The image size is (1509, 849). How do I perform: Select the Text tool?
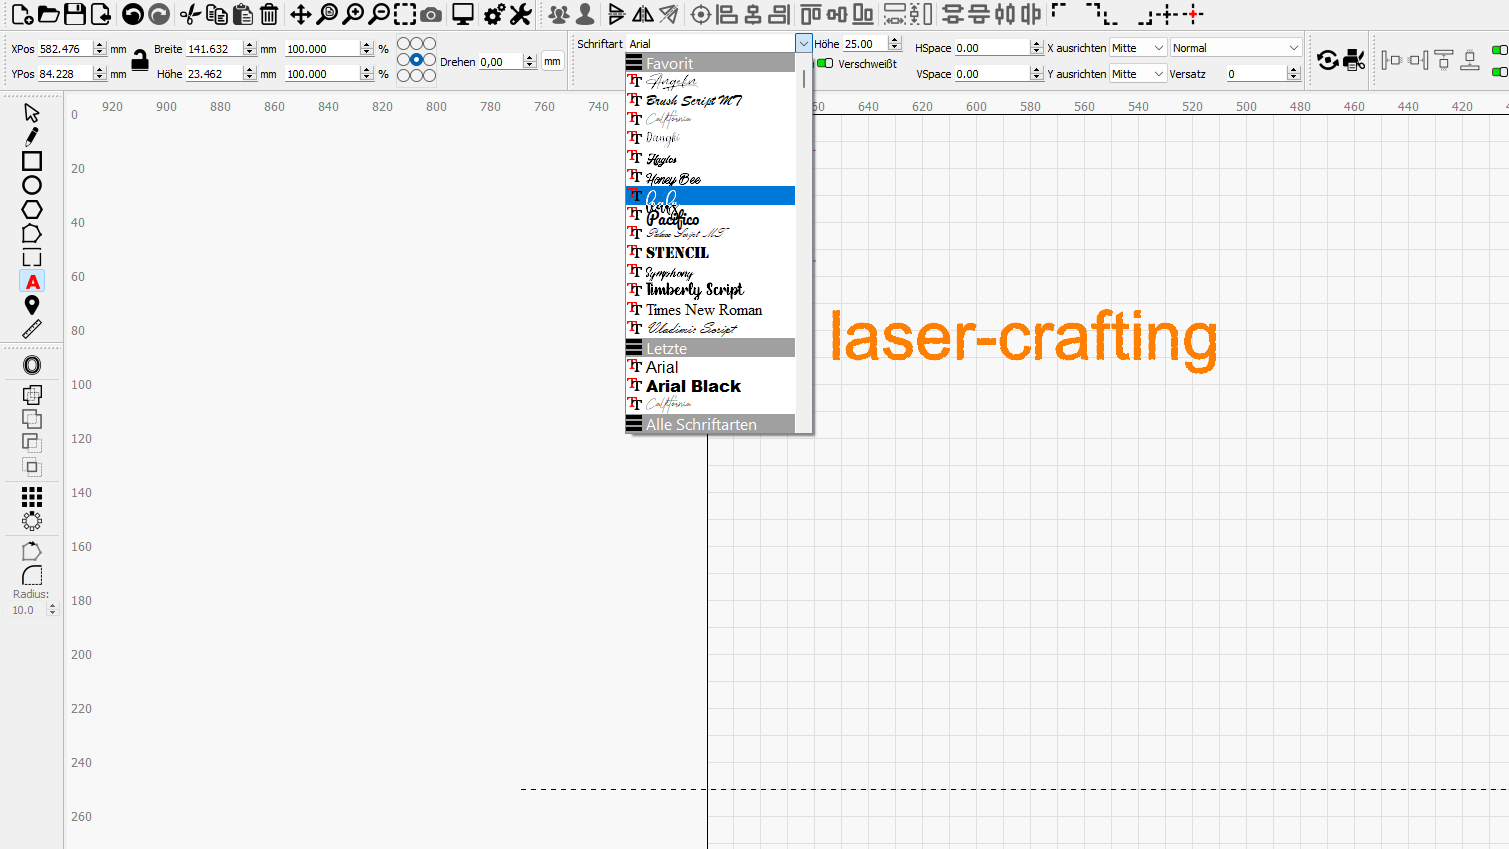pyautogui.click(x=31, y=281)
